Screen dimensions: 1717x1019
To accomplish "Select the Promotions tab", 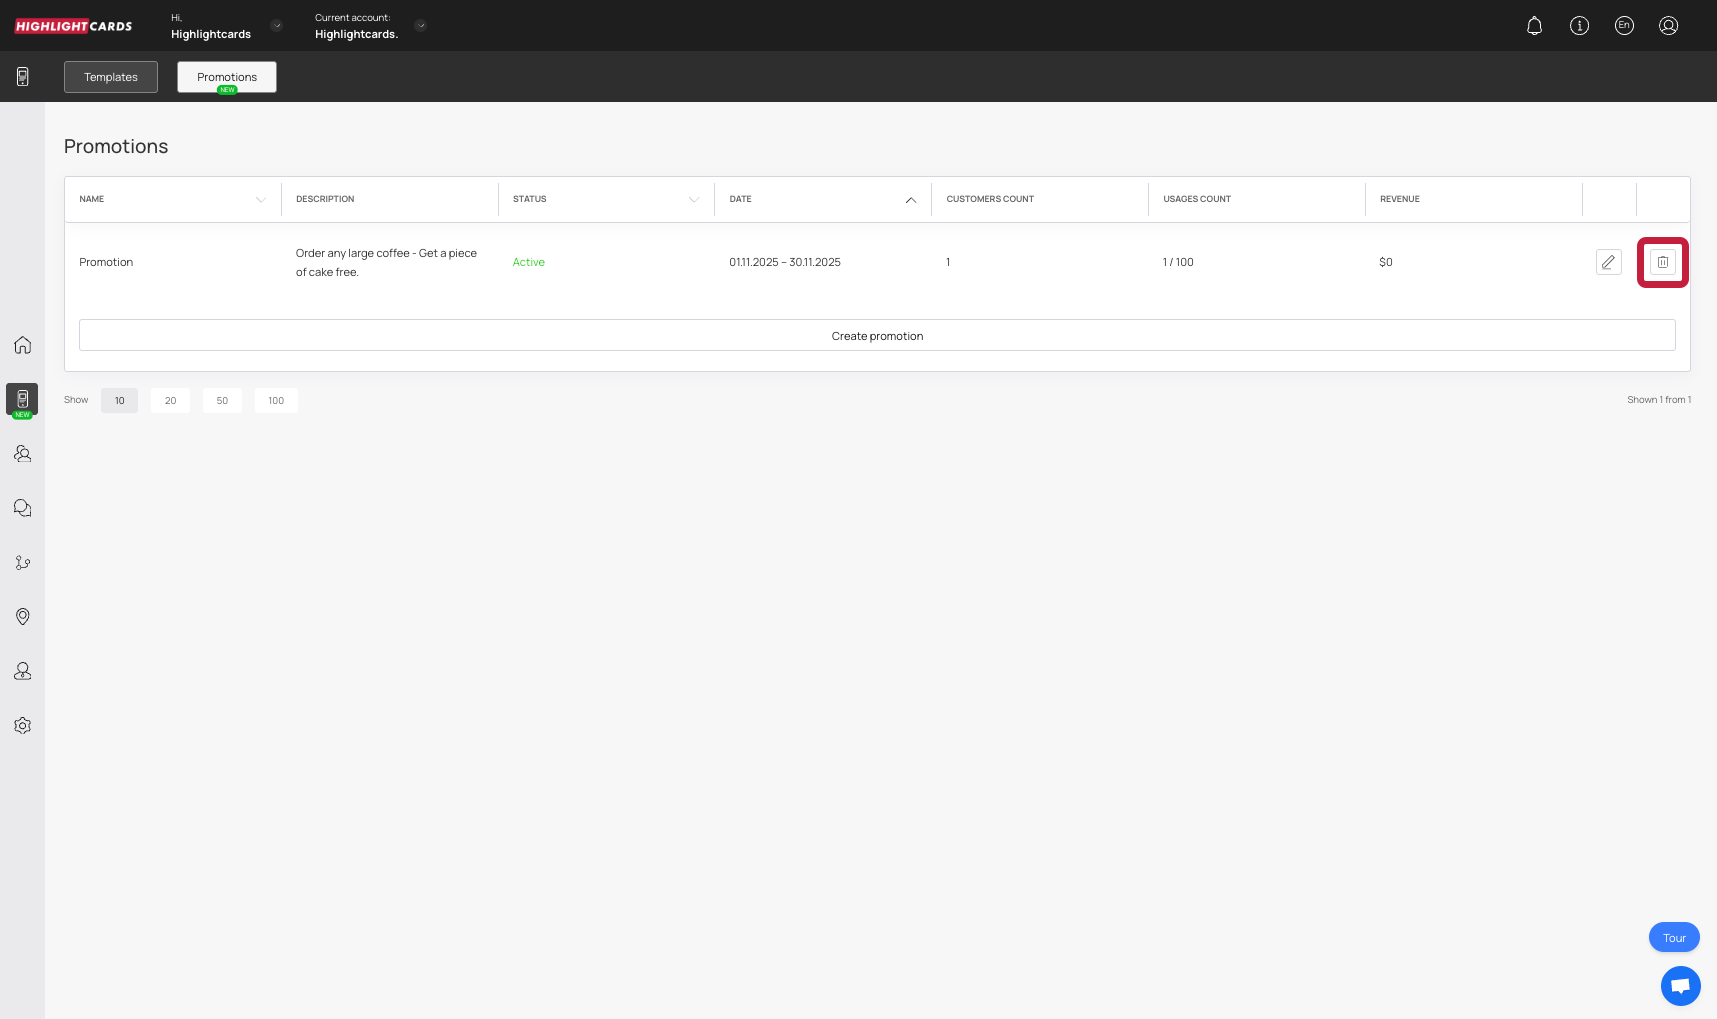I will click(x=227, y=77).
